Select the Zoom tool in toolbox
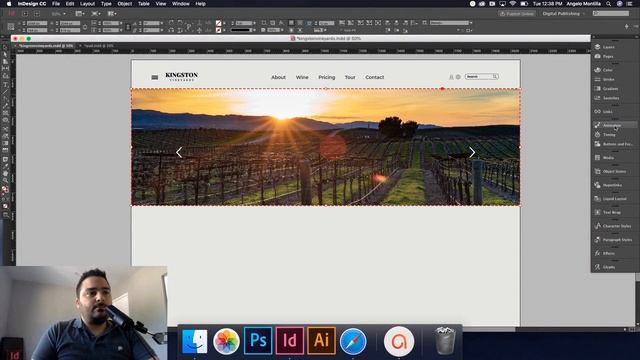This screenshot has height=360, width=640. 5,180
